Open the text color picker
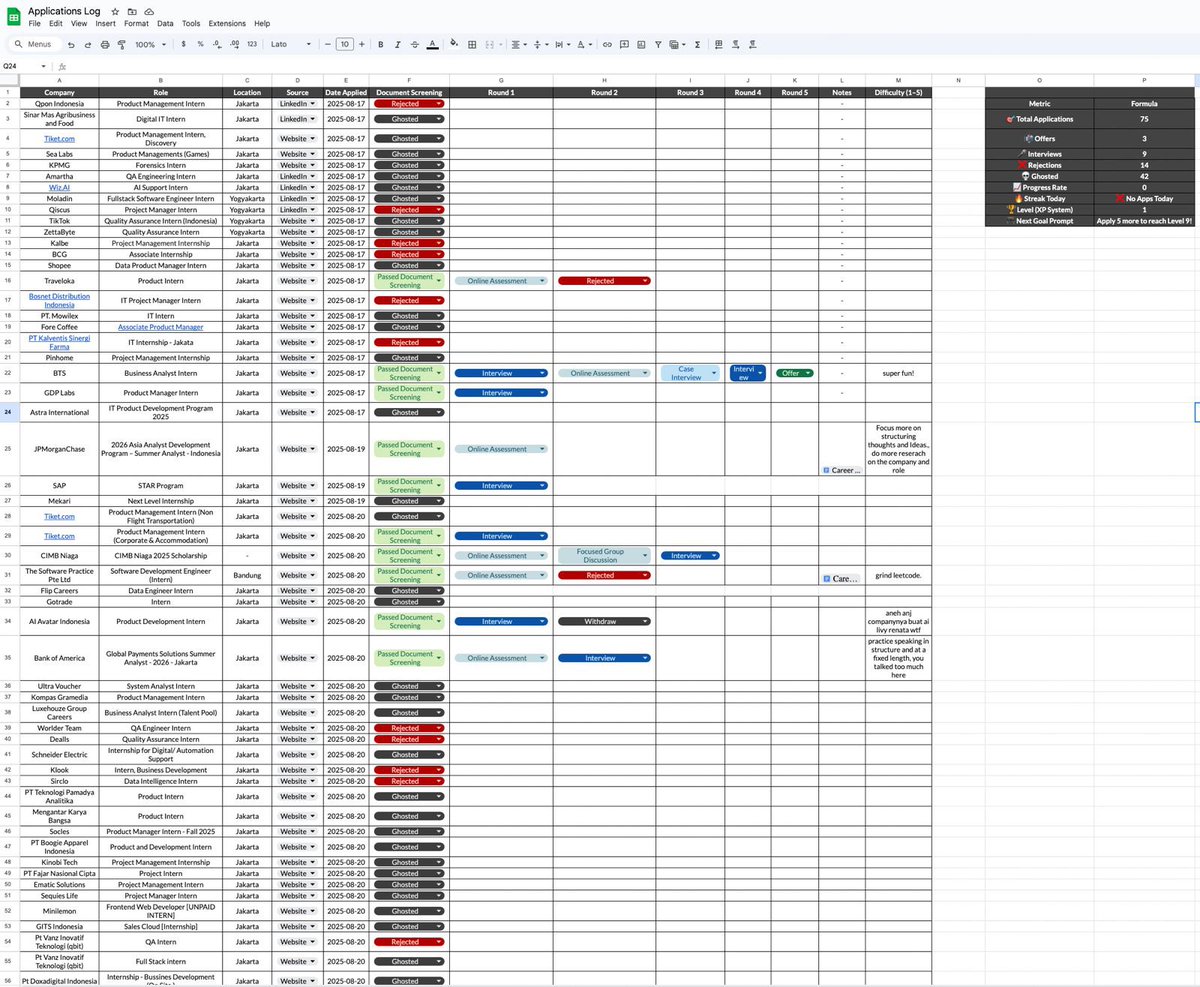This screenshot has height=987, width=1200. point(432,45)
